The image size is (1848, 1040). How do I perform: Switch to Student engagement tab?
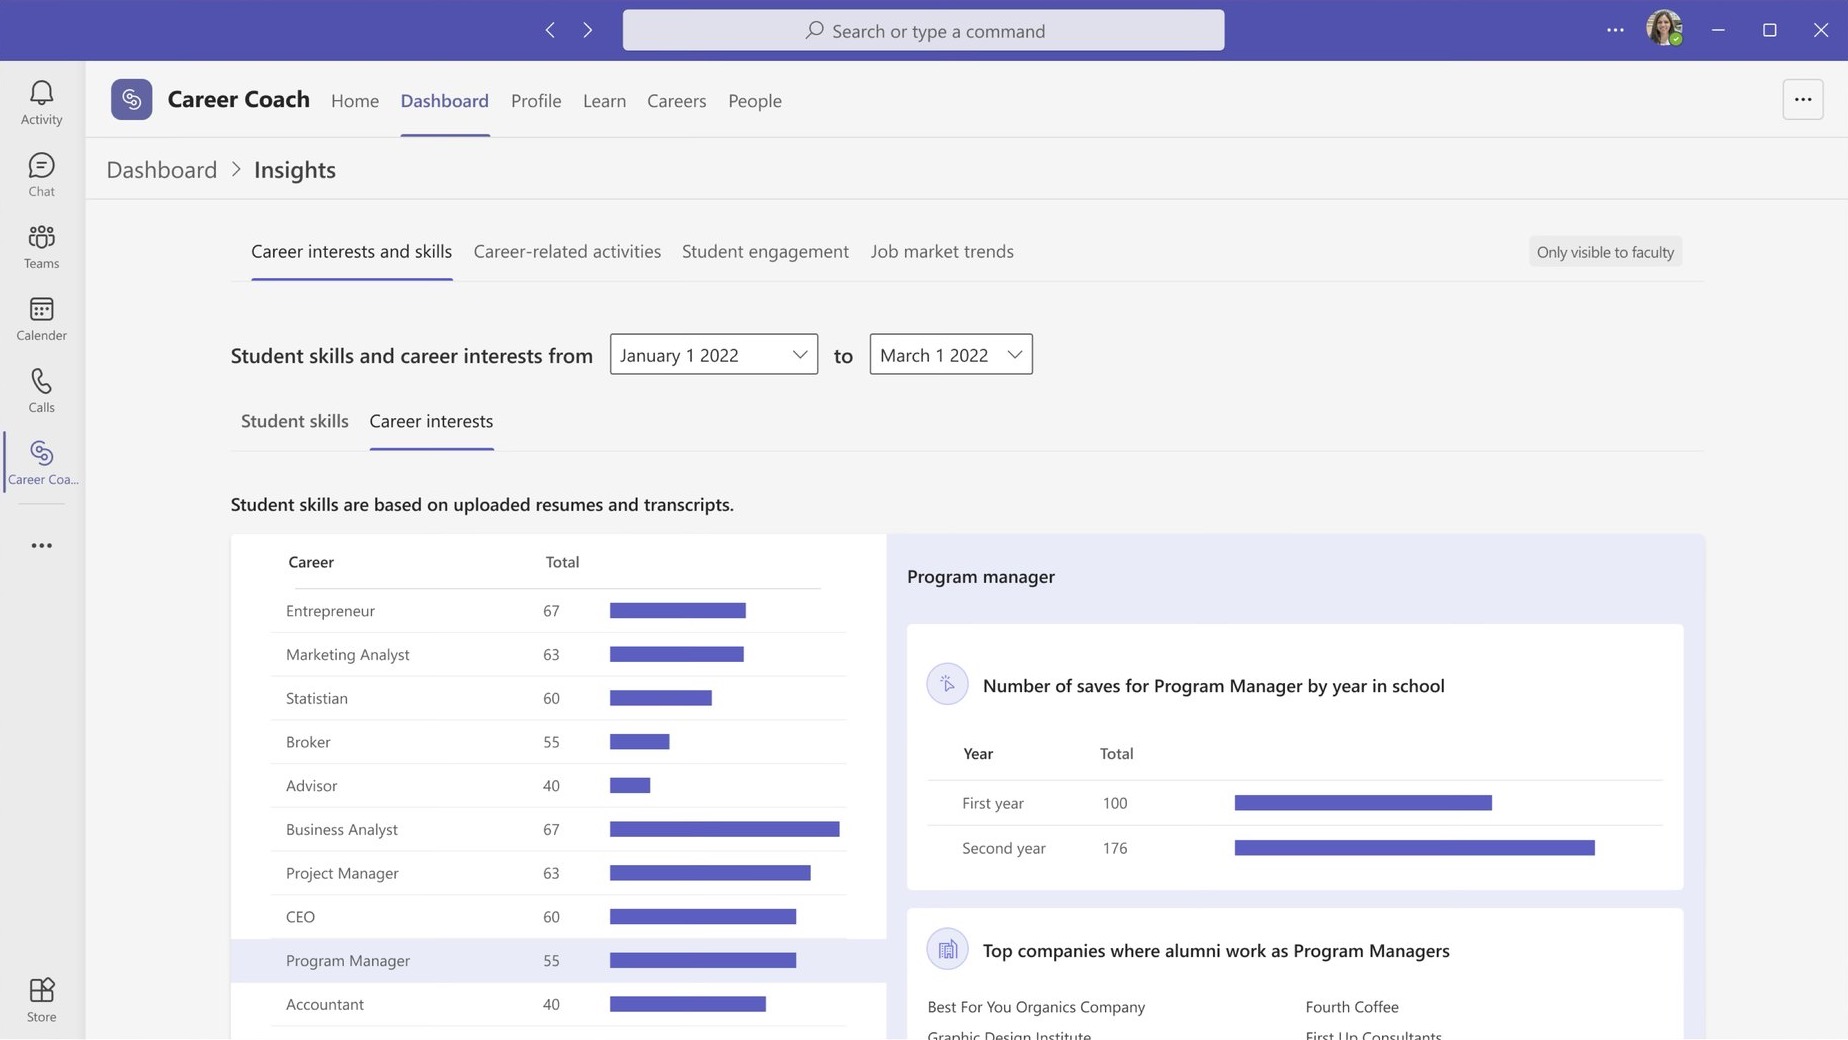point(765,251)
